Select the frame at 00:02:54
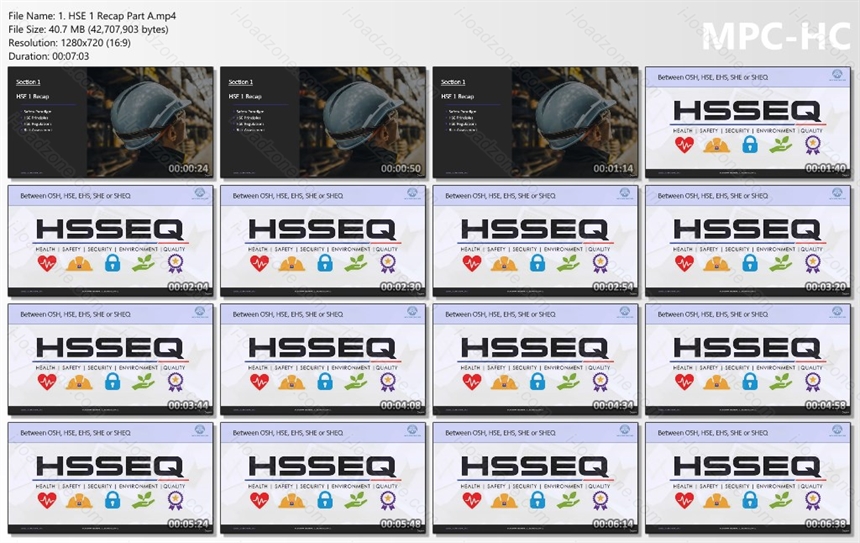 tap(535, 241)
